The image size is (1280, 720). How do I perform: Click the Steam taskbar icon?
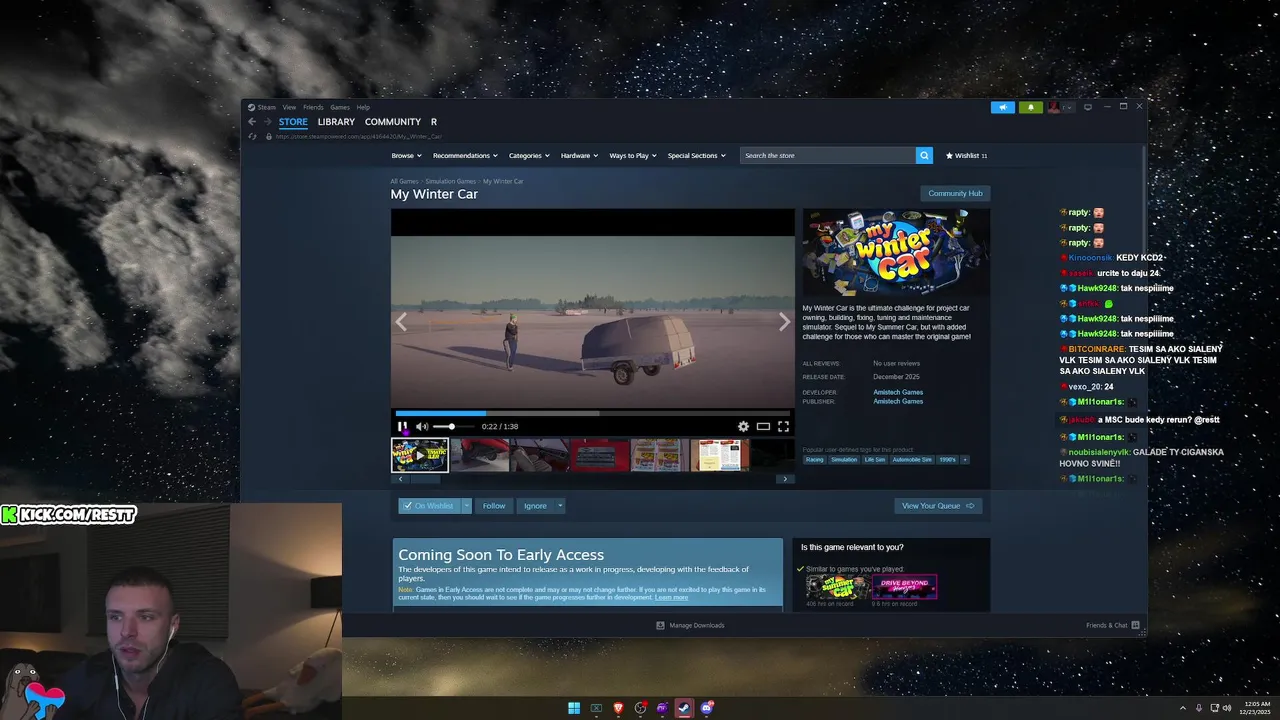(684, 708)
